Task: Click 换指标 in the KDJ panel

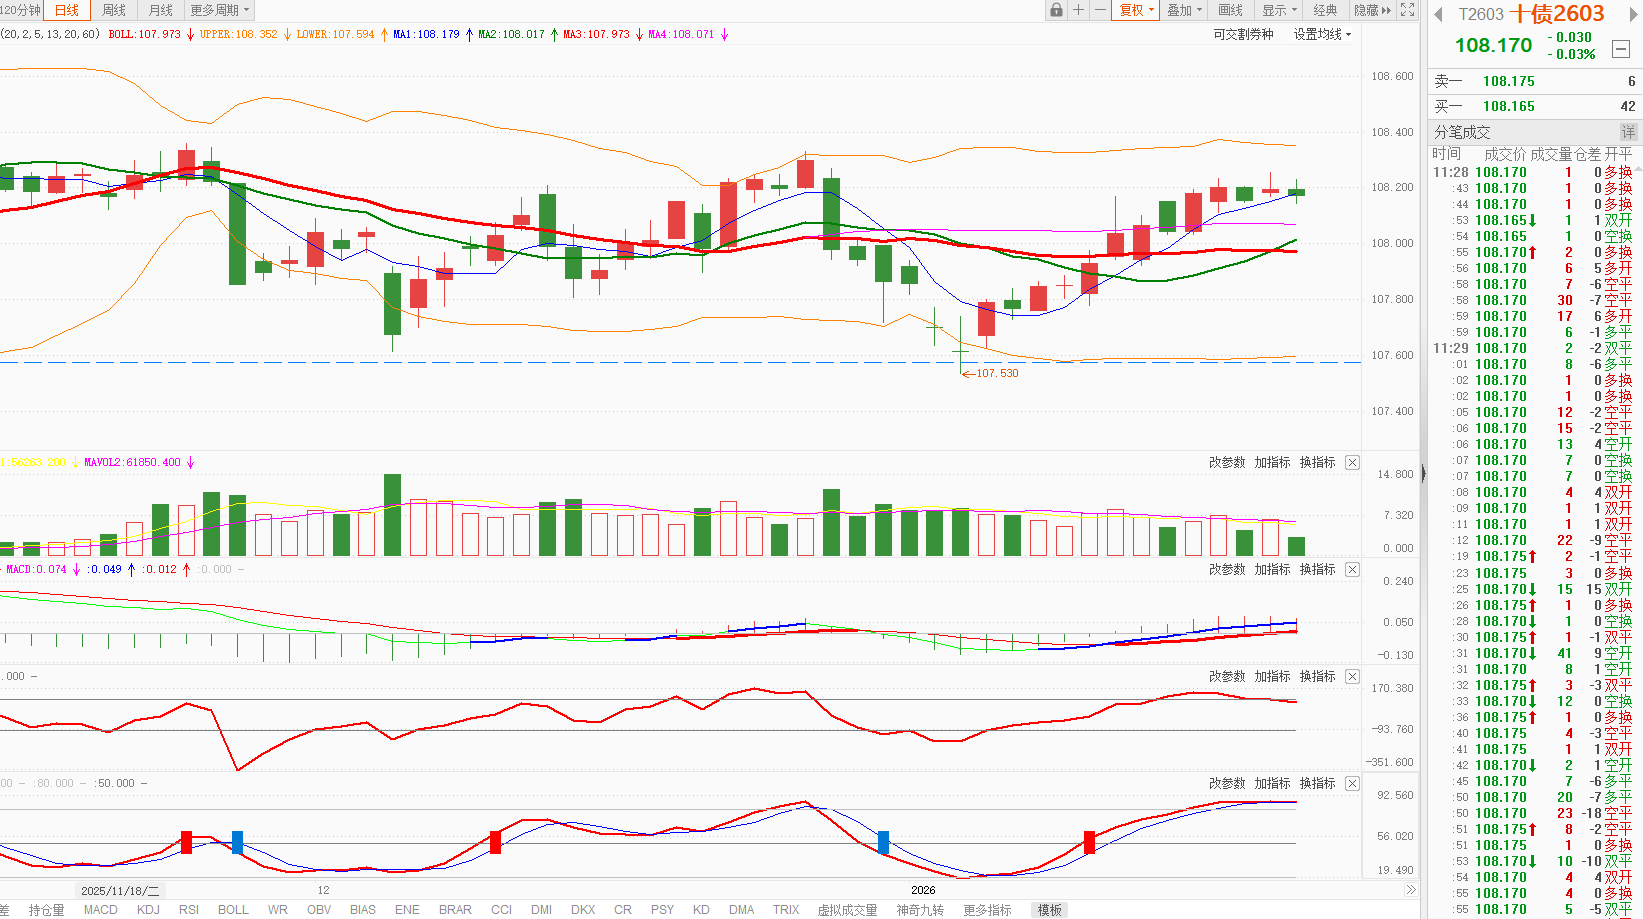Action: click(x=1317, y=783)
